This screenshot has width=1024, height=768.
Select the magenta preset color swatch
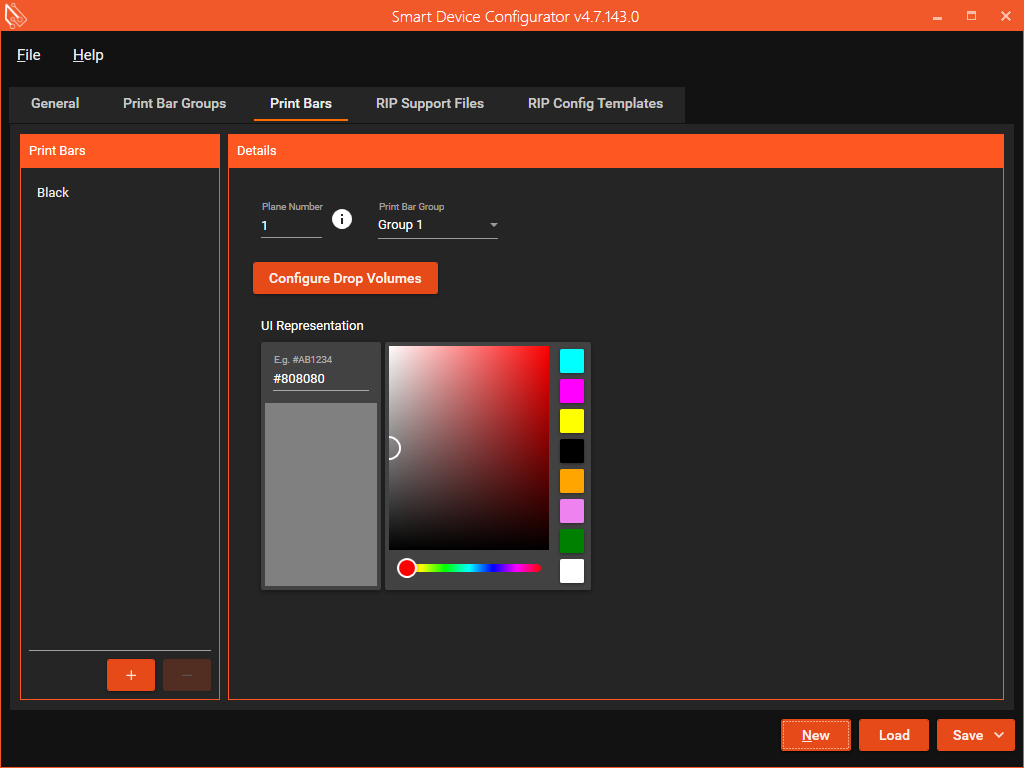tap(572, 391)
